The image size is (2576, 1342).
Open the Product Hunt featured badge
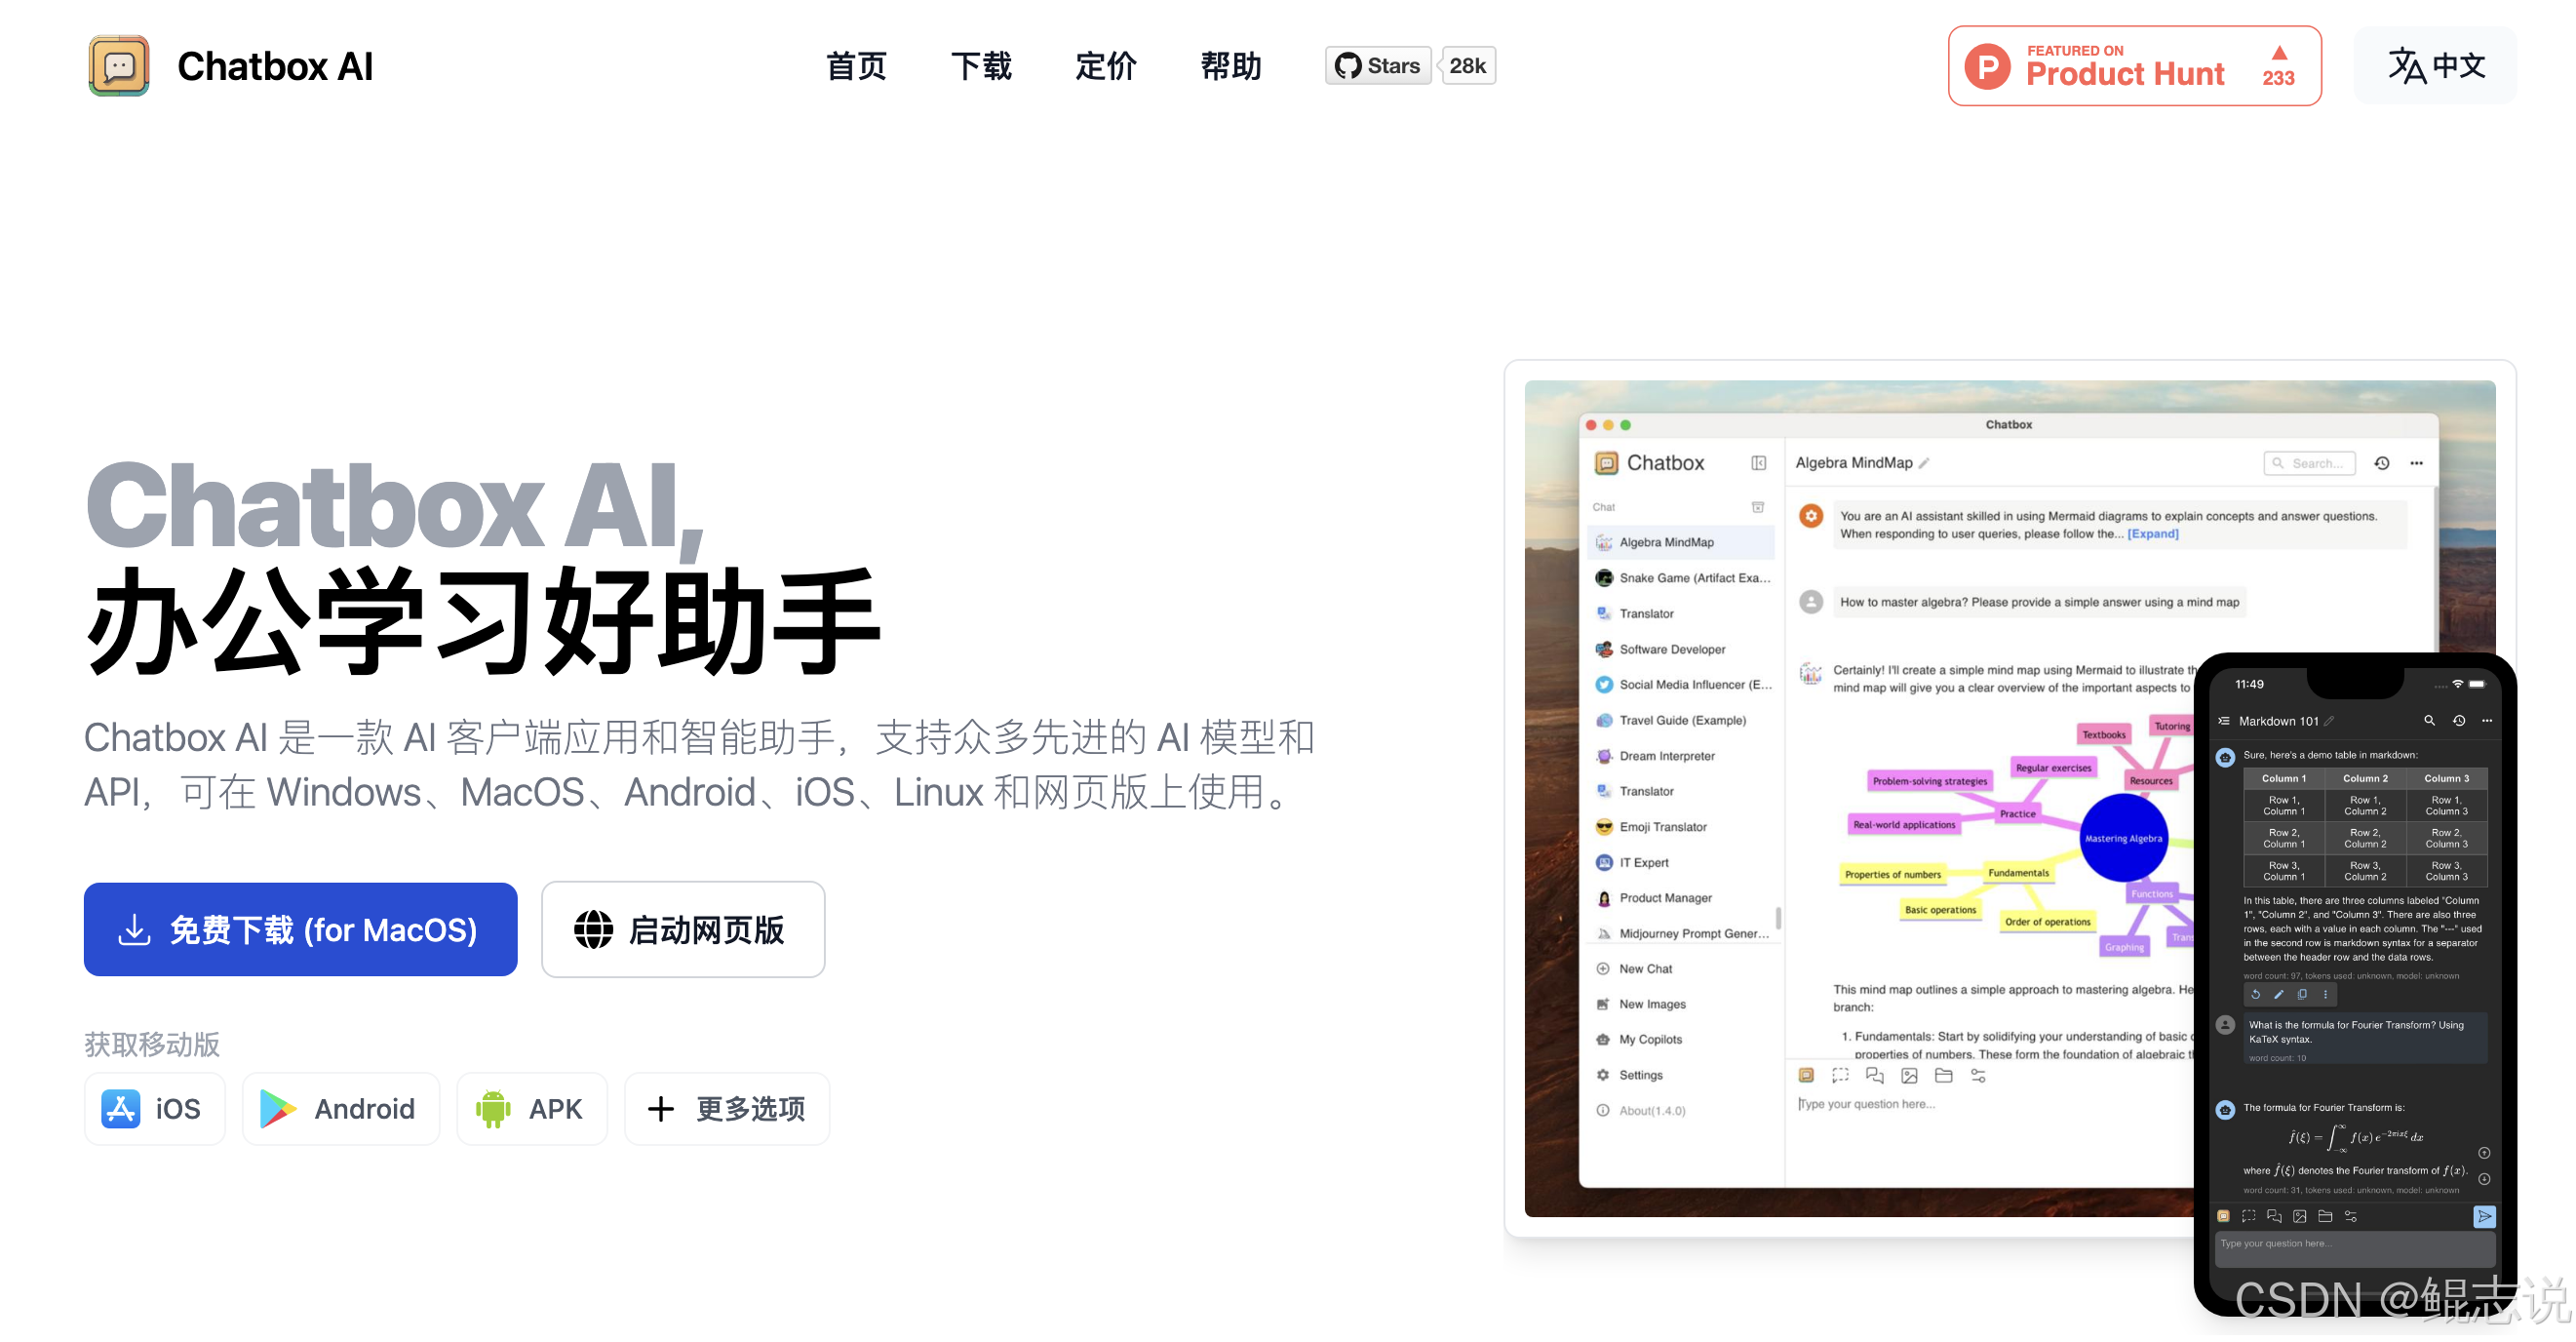coord(2133,66)
